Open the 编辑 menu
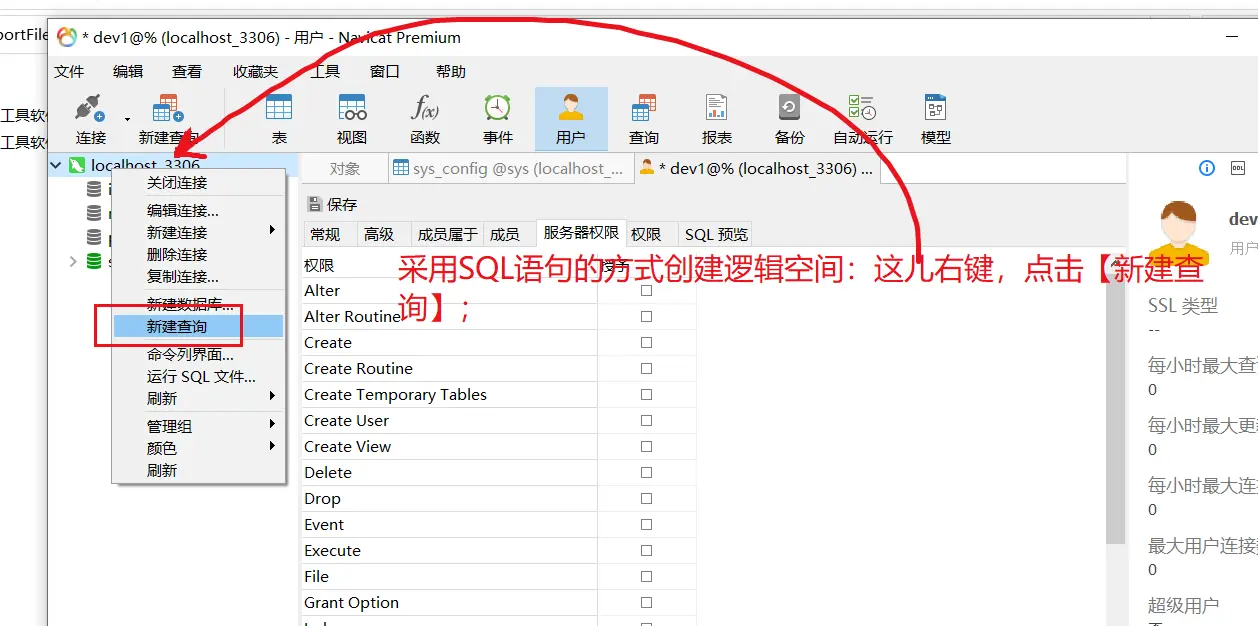 point(128,71)
